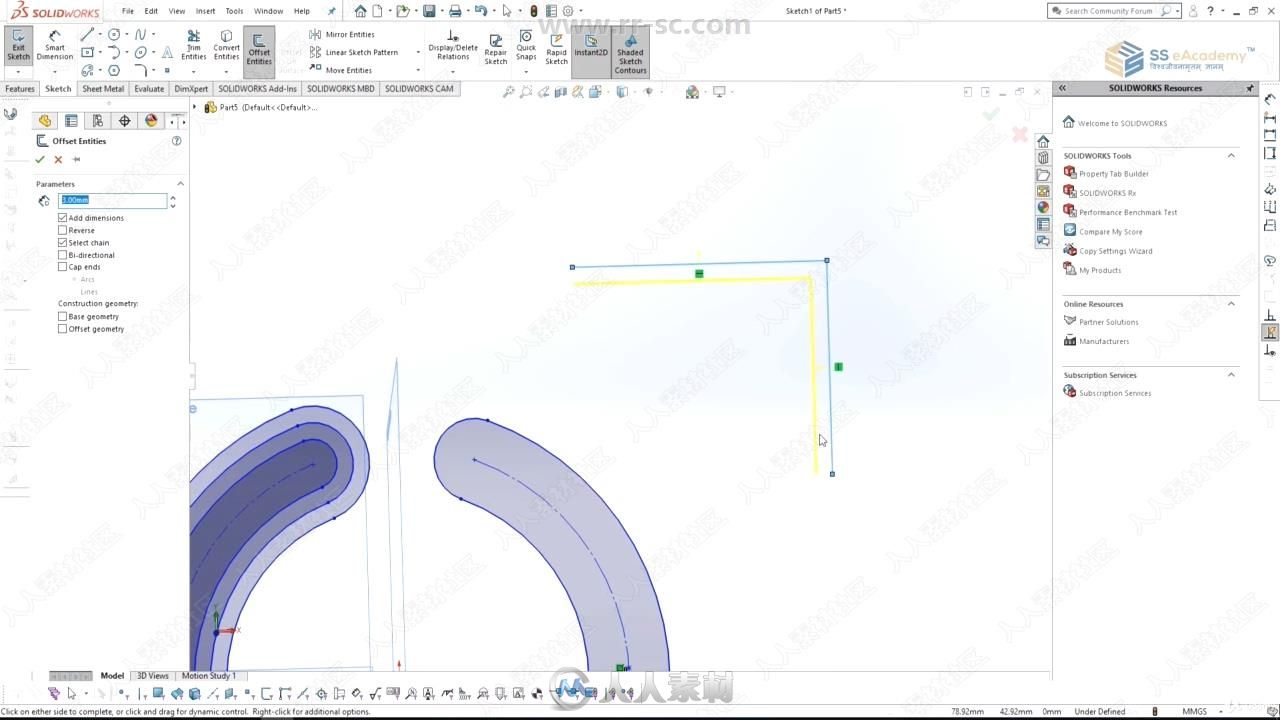This screenshot has width=1280, height=720.
Task: Select the Move Entities tool
Action: 340,70
